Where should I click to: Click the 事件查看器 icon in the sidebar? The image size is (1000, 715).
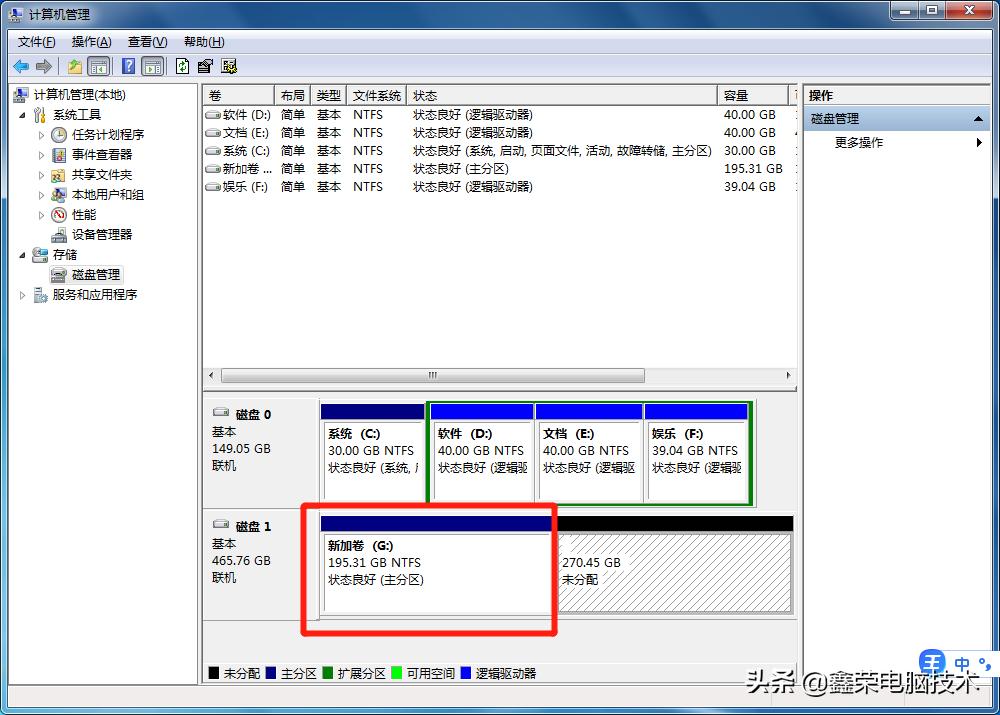pos(58,154)
